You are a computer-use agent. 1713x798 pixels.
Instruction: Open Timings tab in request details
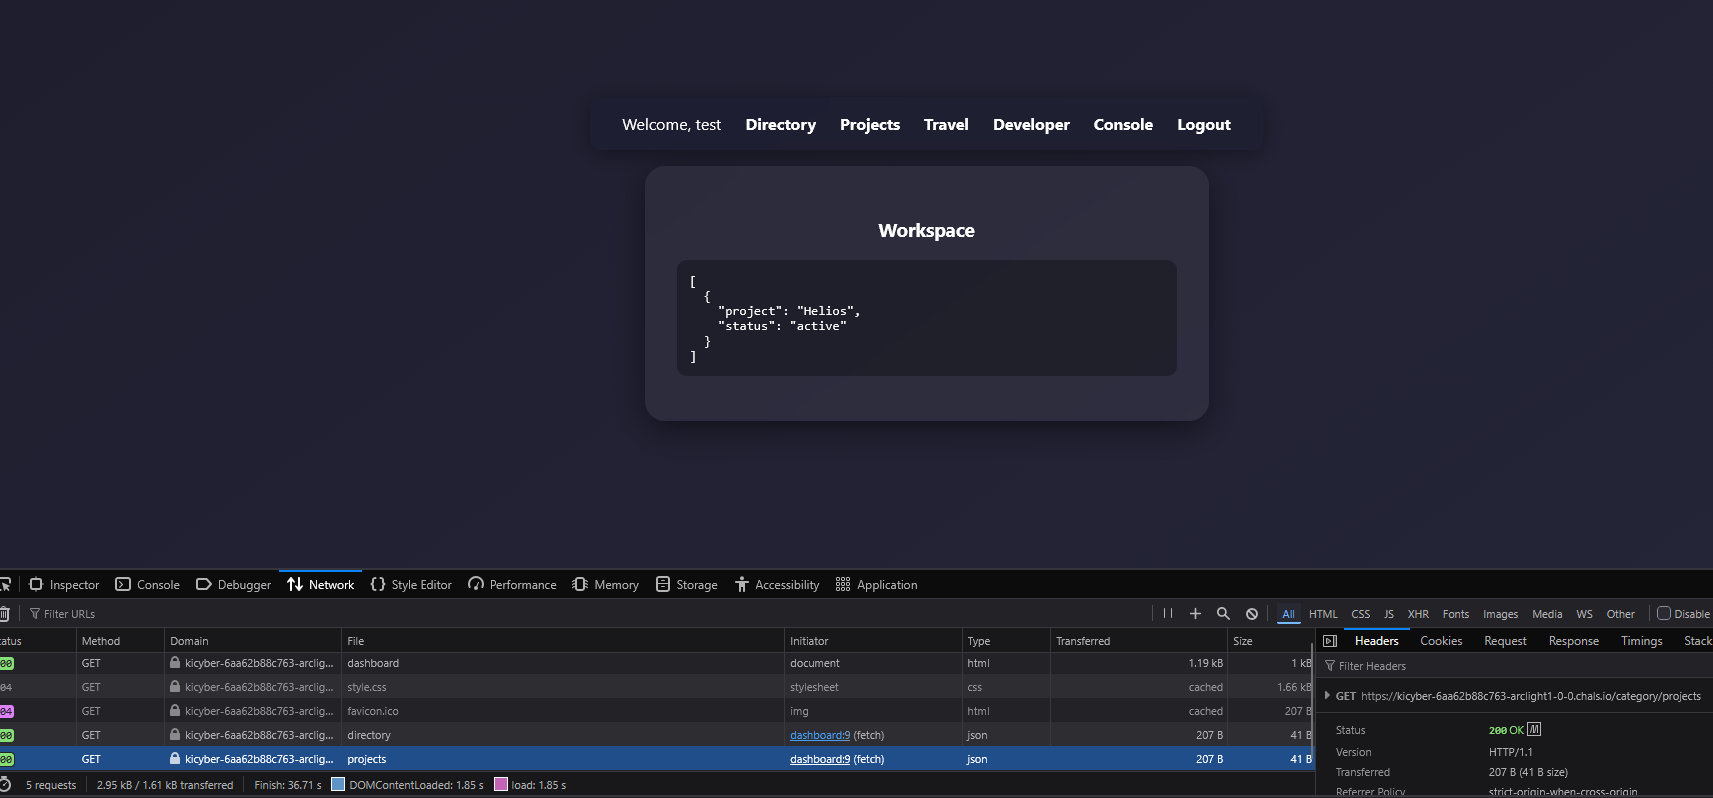(1641, 641)
